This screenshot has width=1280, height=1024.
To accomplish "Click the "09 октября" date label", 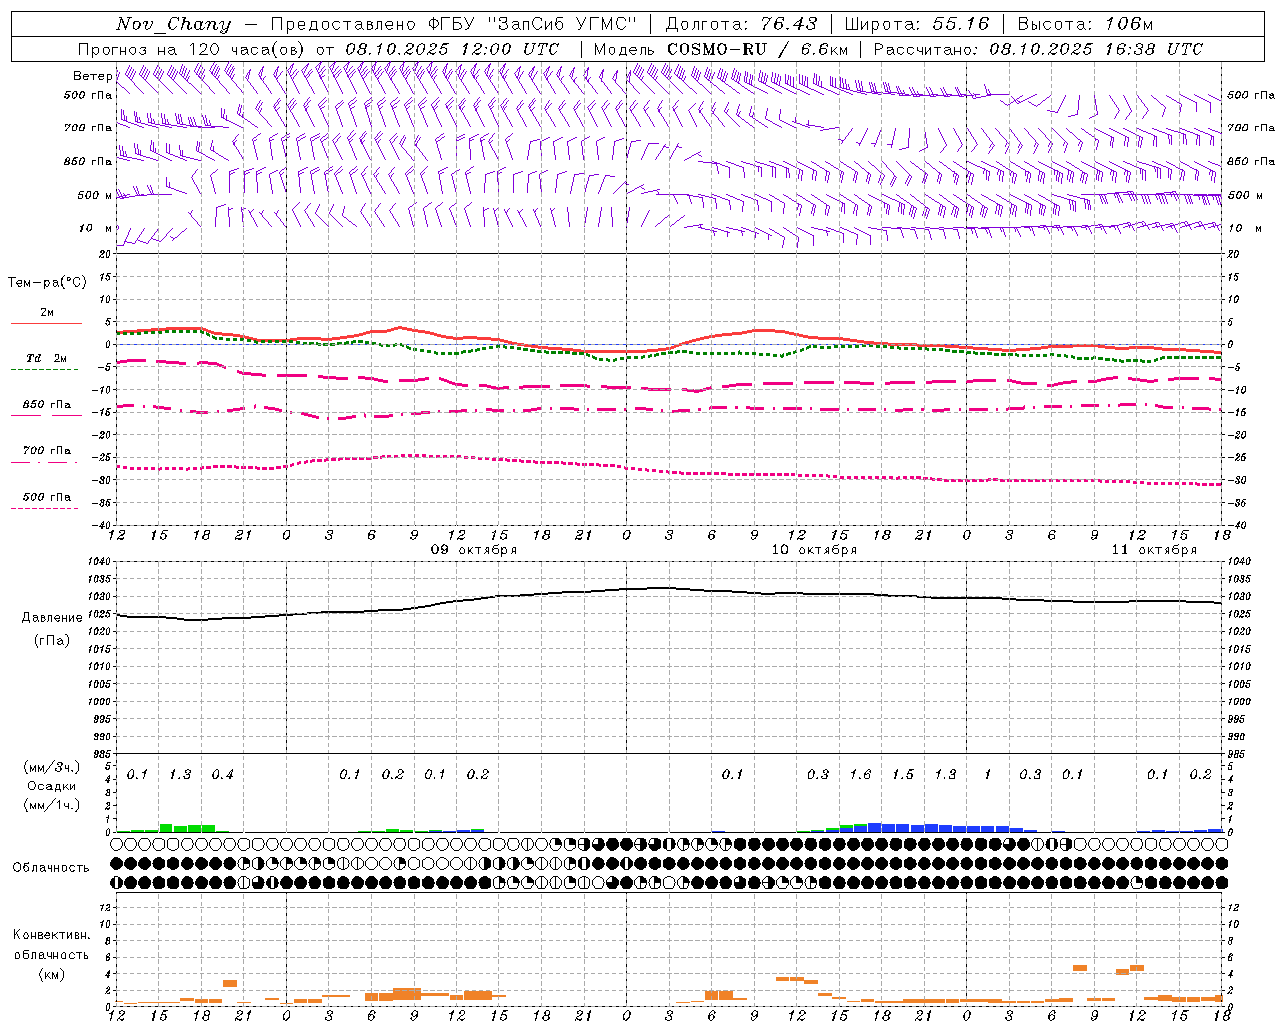I will coord(474,550).
